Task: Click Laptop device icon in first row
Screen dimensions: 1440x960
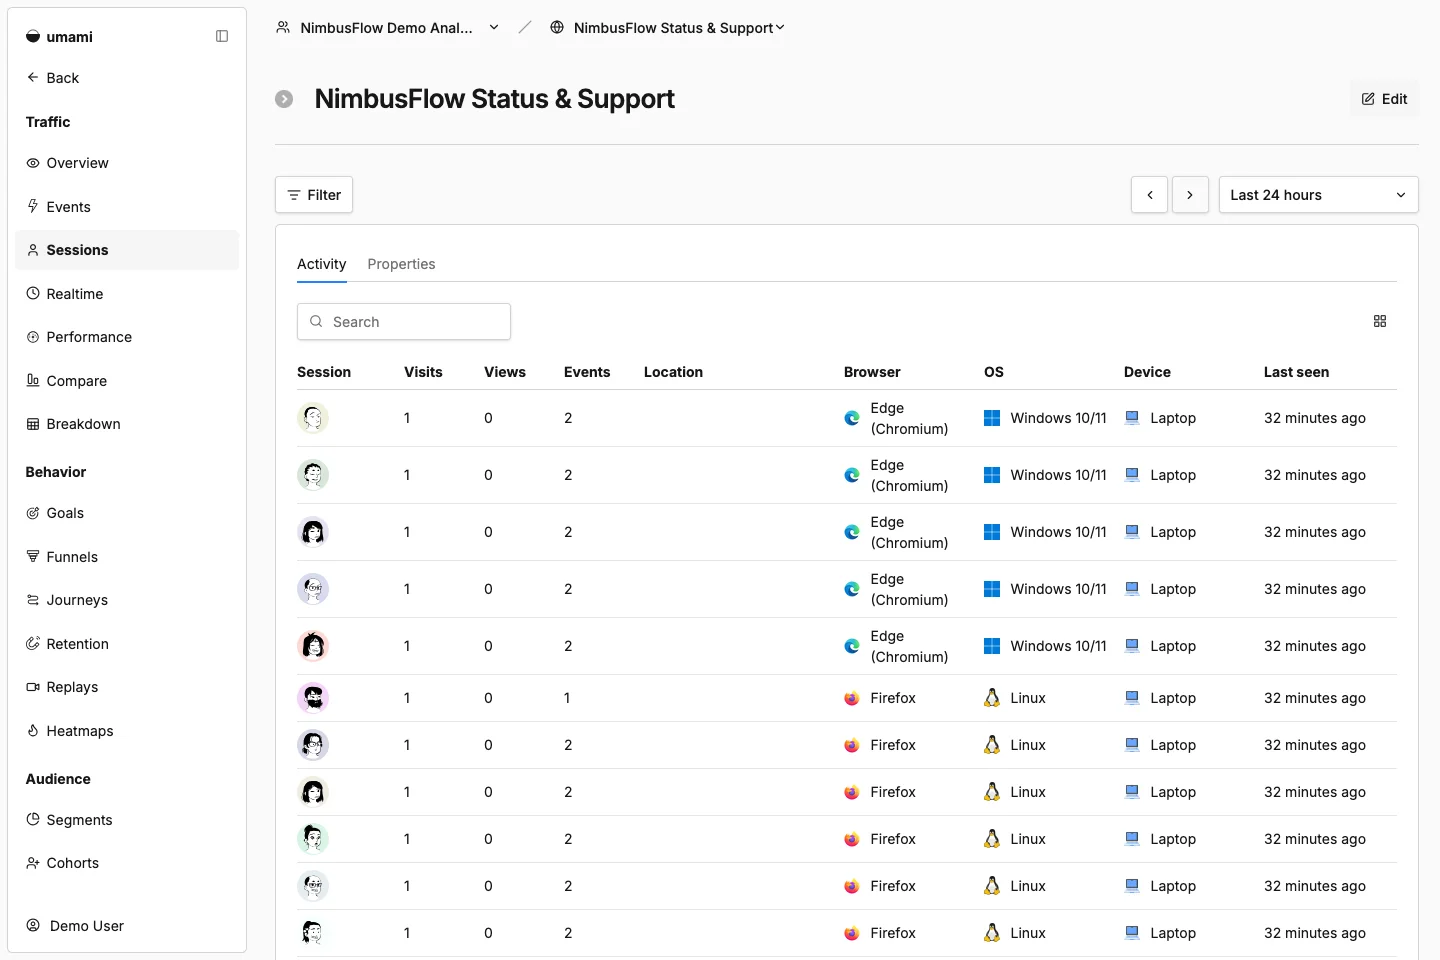Action: [1132, 418]
